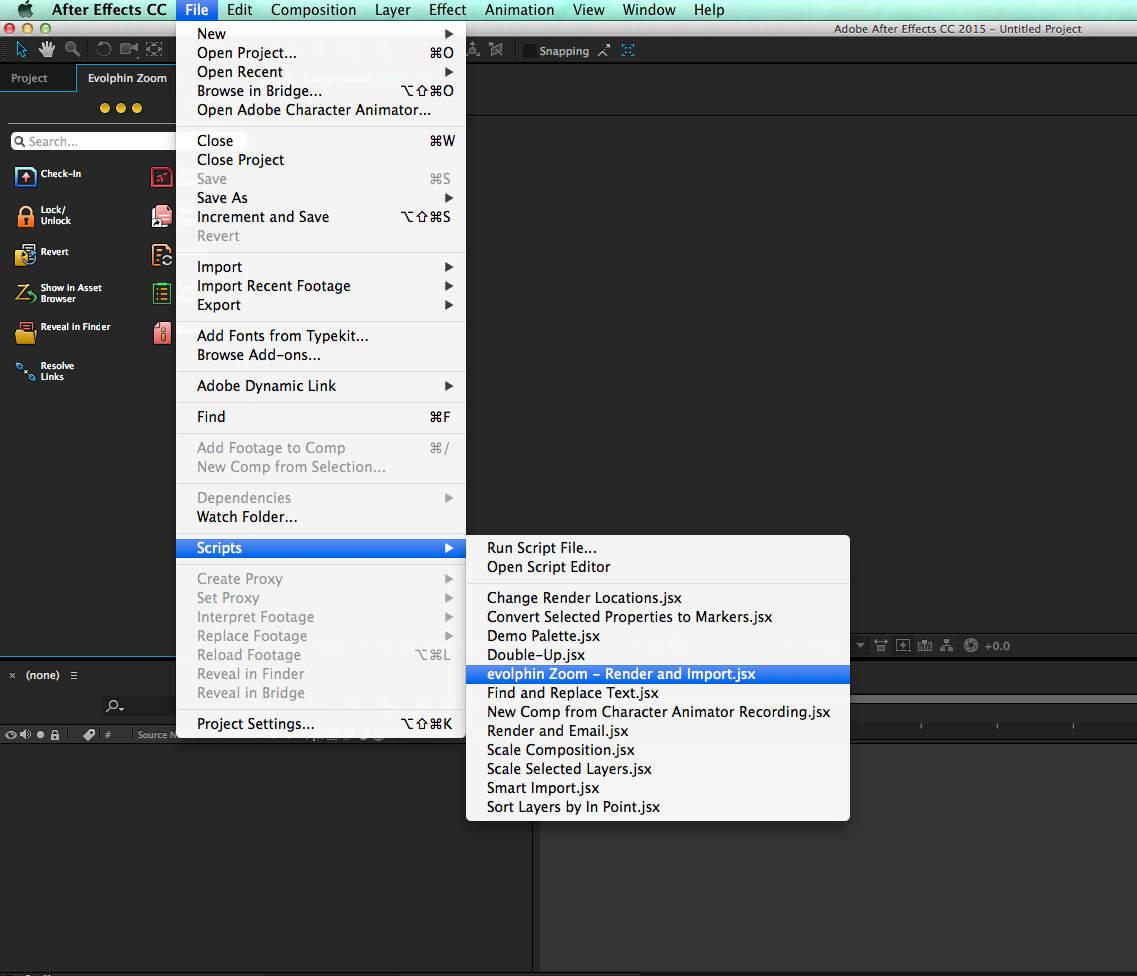Open the Animation menu
This screenshot has width=1137, height=976.
(519, 10)
